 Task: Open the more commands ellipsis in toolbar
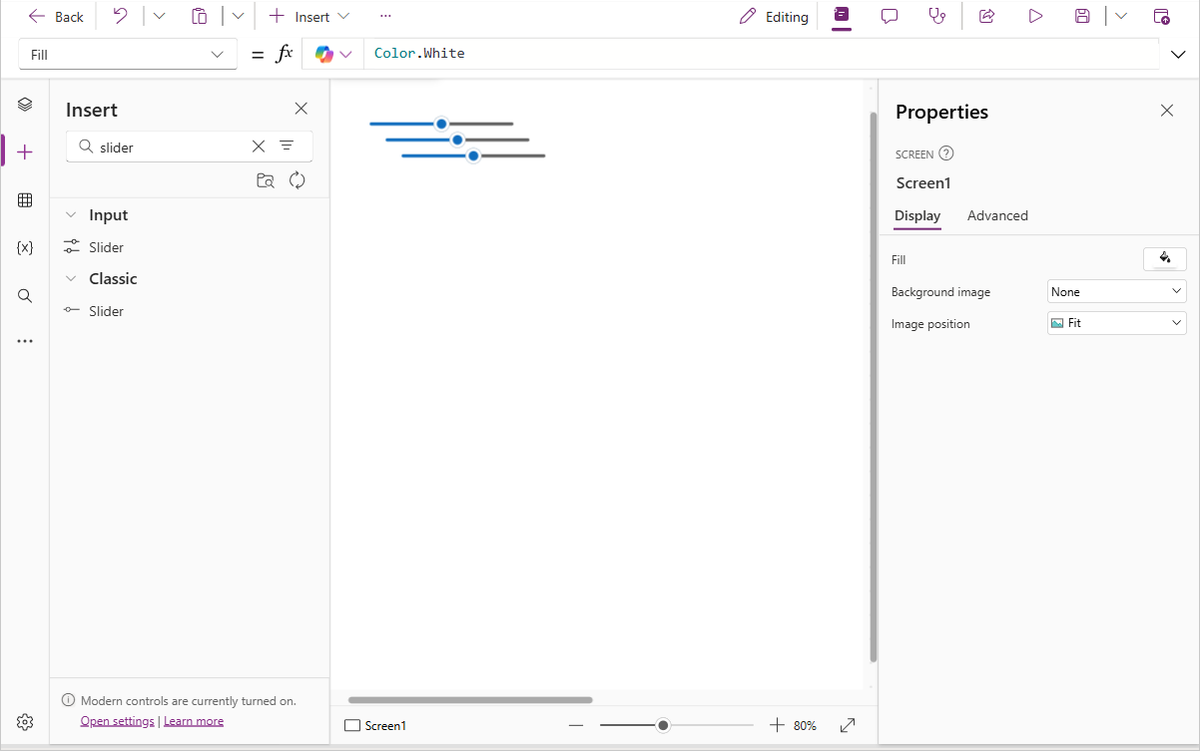386,17
